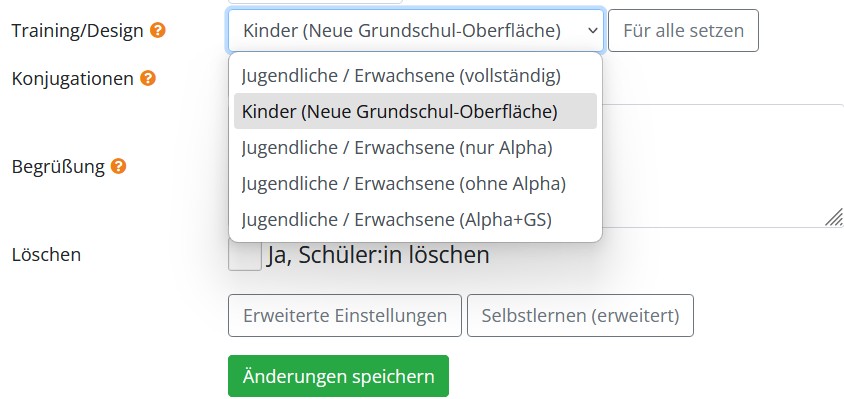The image size is (844, 399).
Task: Click the resize handle of the Begrüßung textarea
Action: 834,217
